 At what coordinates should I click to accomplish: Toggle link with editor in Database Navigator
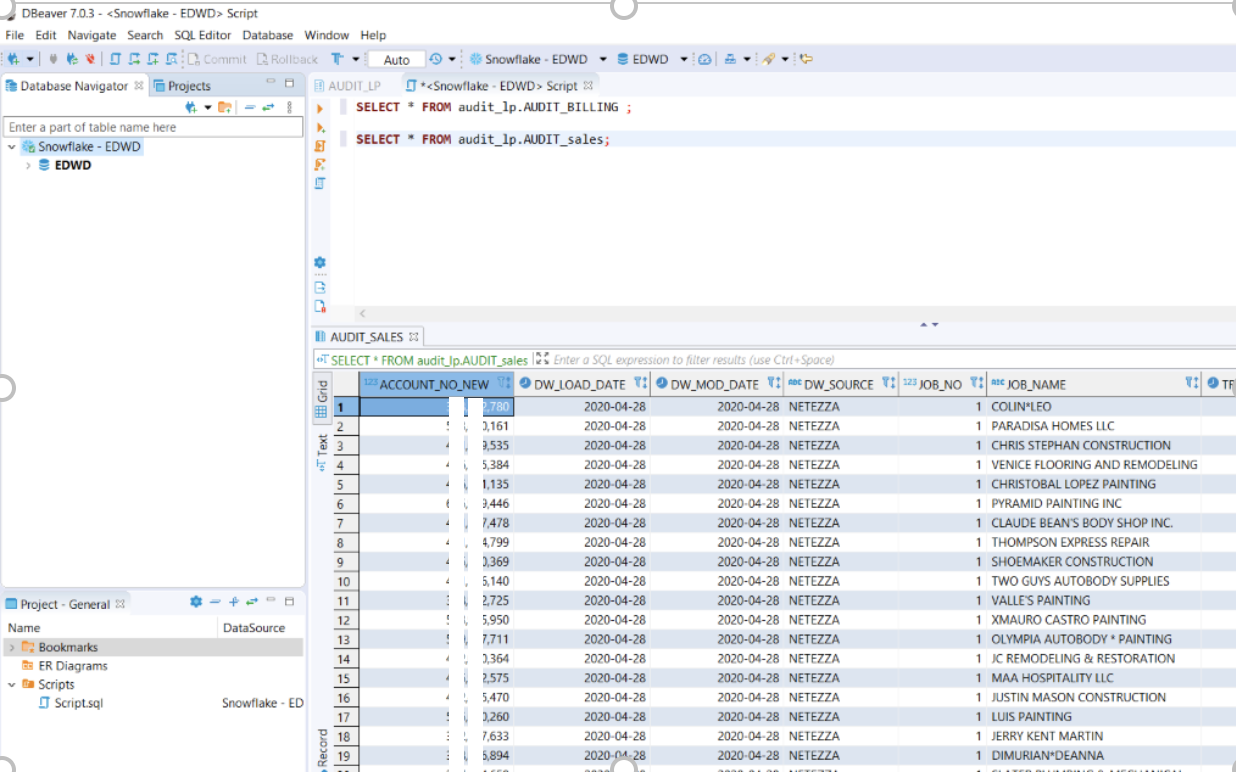(268, 107)
